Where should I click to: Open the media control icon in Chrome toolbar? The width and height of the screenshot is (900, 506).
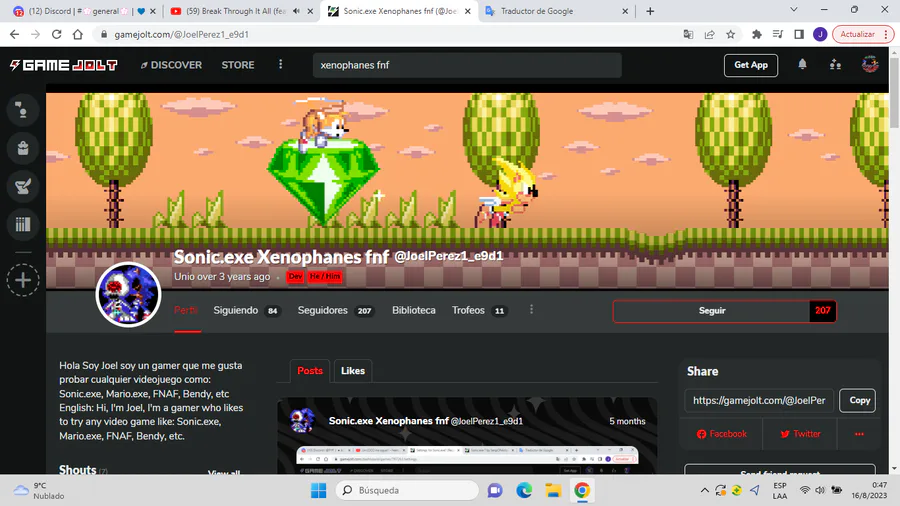778,34
